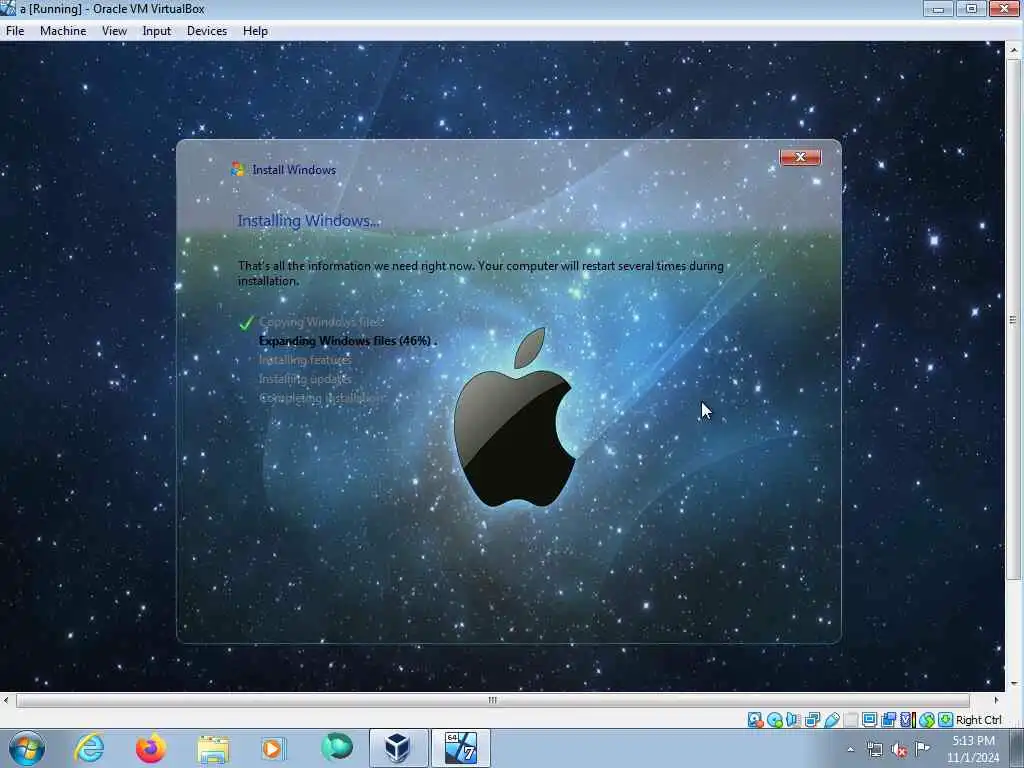
Task: Click the optical disk status icon
Action: (x=775, y=720)
